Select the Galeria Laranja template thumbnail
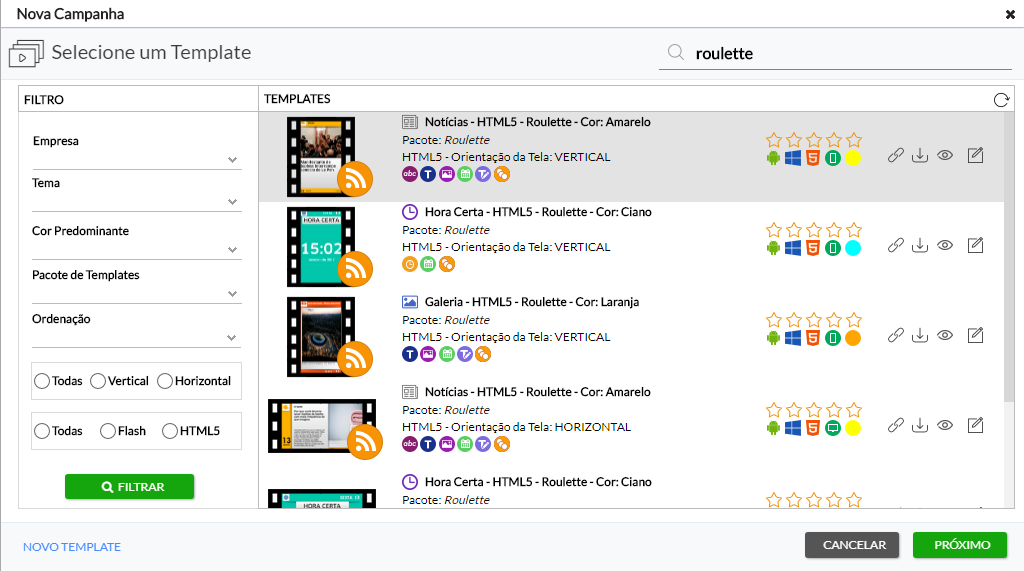The height and width of the screenshot is (571, 1024). pyautogui.click(x=320, y=336)
